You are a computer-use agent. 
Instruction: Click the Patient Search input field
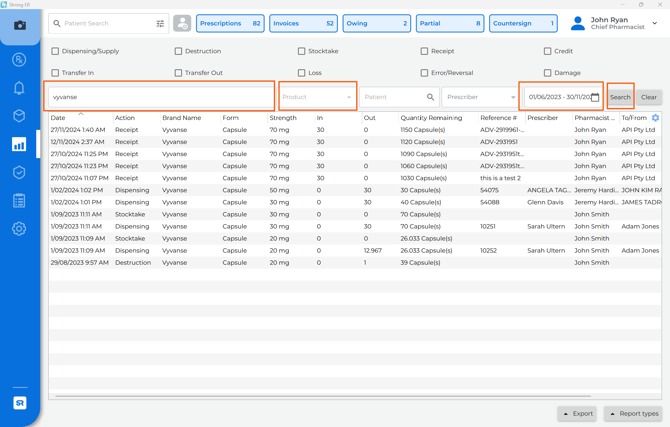point(105,23)
